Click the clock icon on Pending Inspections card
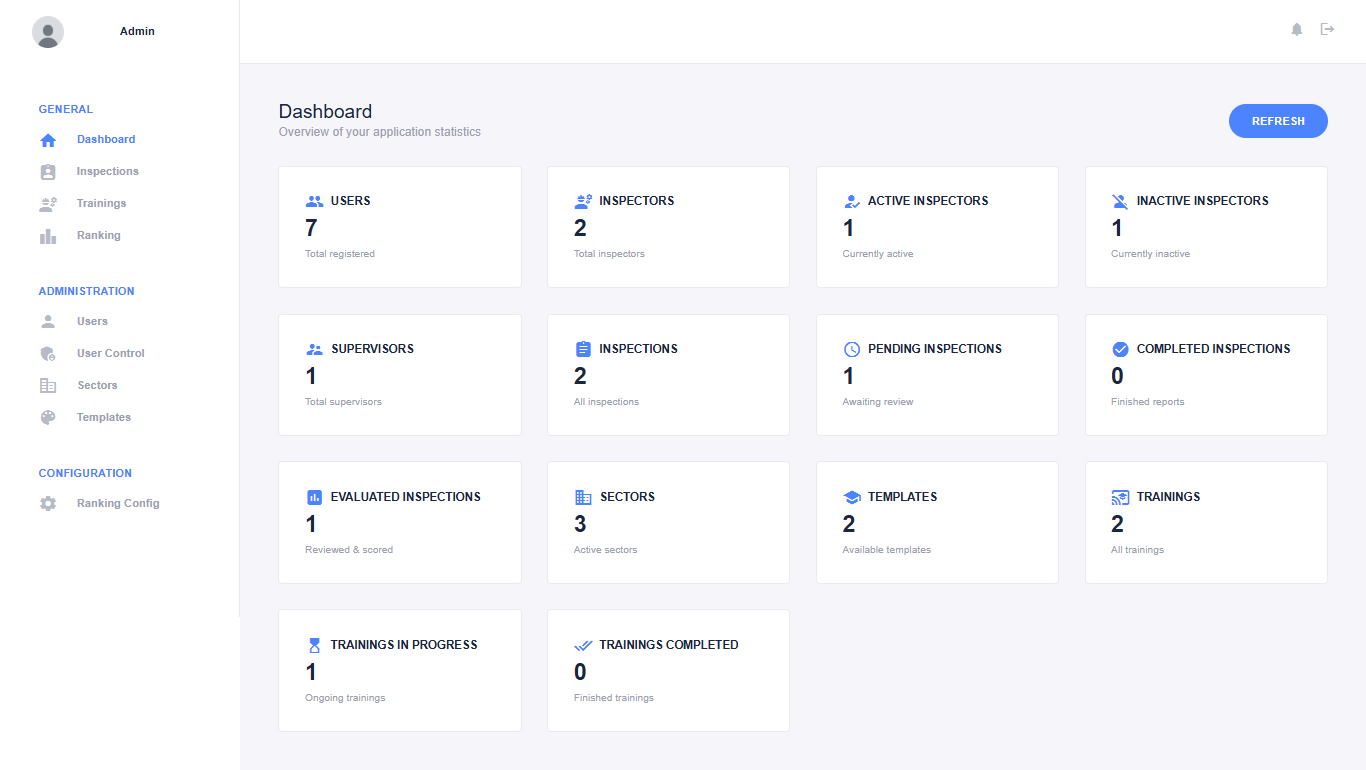1366x770 pixels. point(852,349)
